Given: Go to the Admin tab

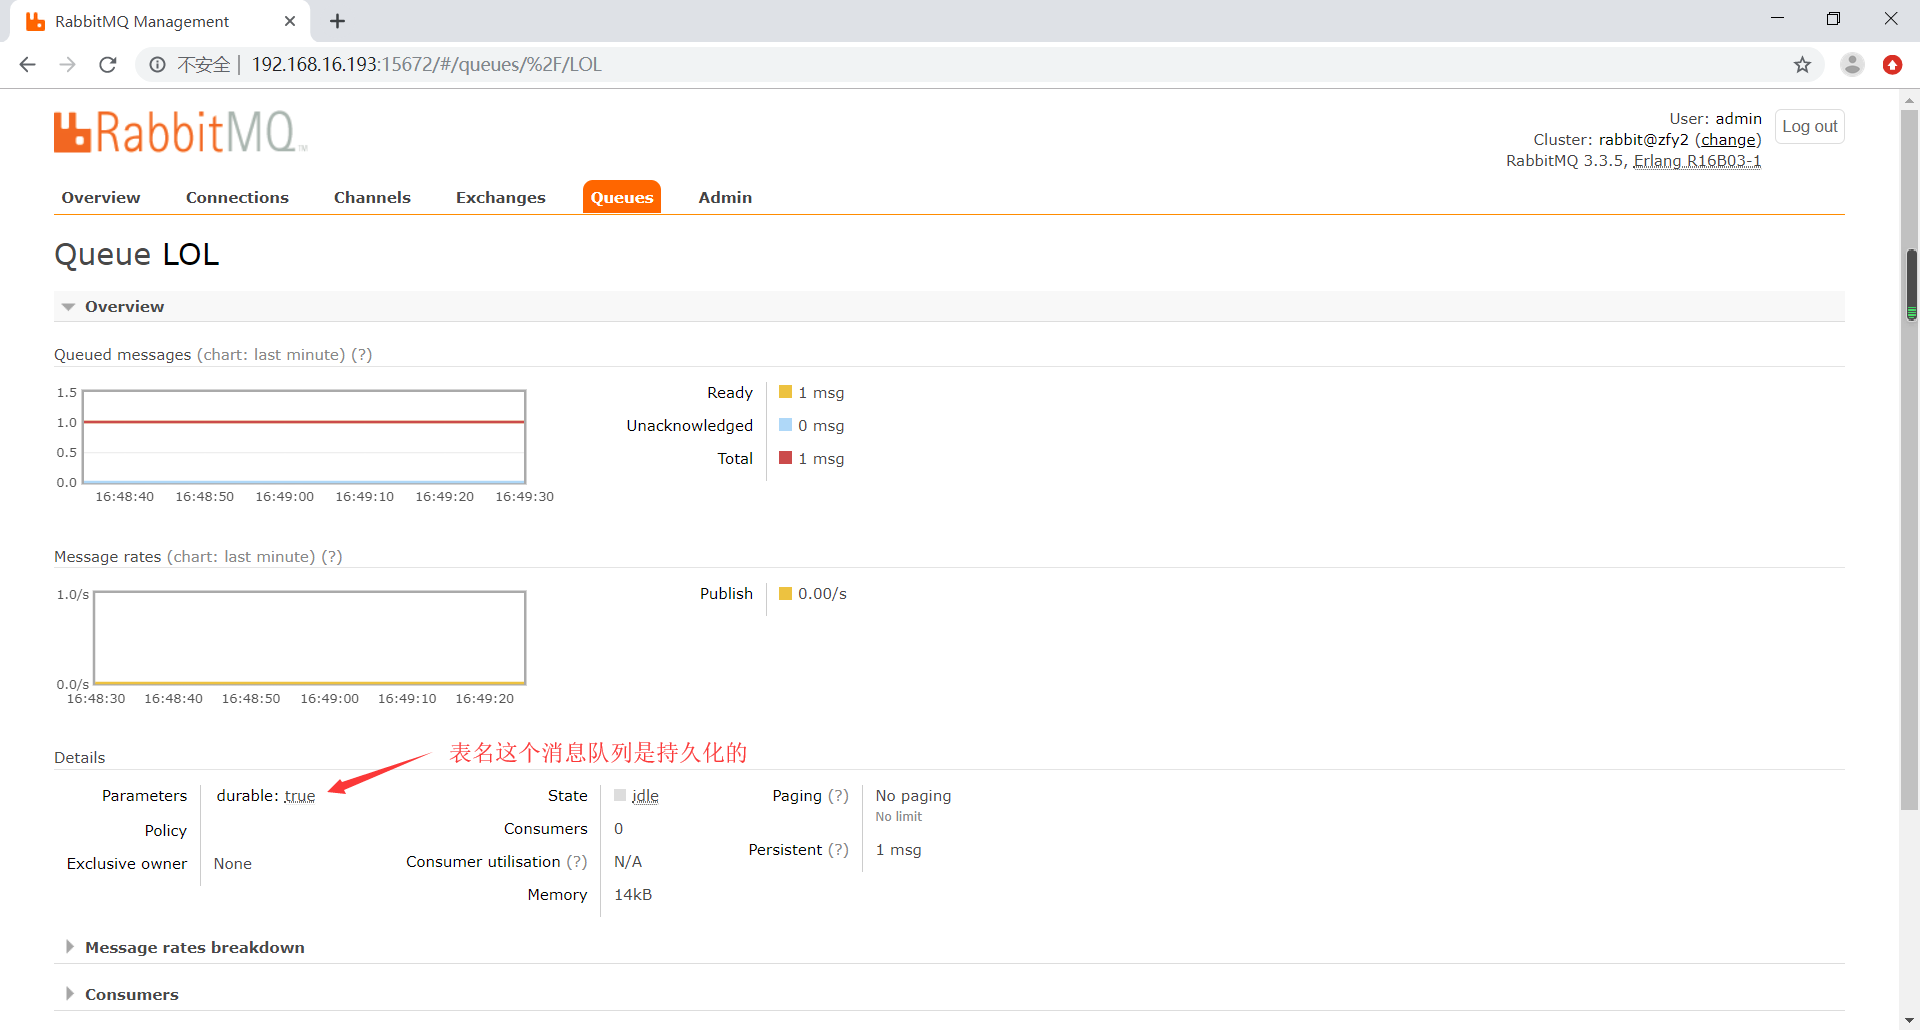Looking at the screenshot, I should pos(725,198).
